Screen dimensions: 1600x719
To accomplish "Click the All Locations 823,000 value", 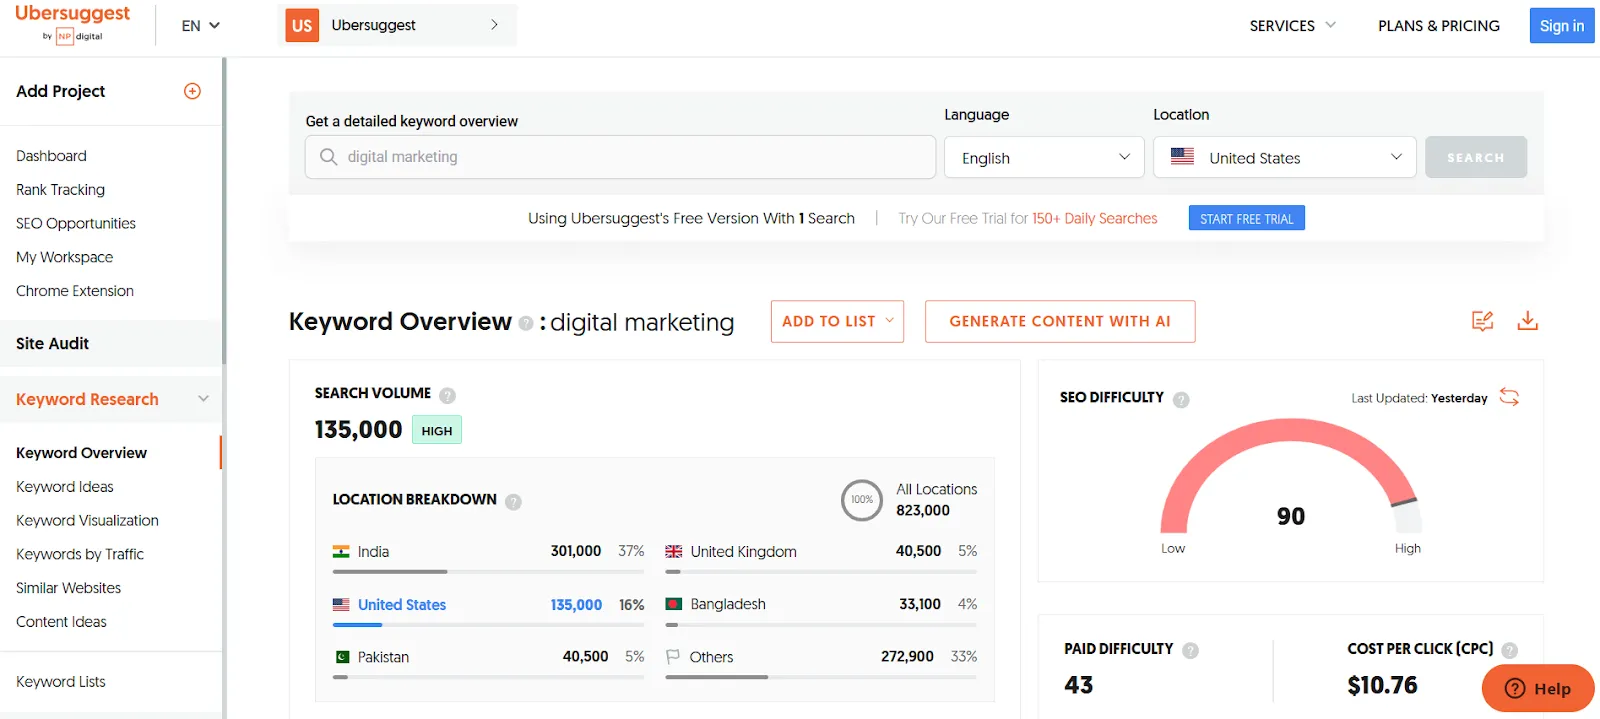I will (x=922, y=510).
